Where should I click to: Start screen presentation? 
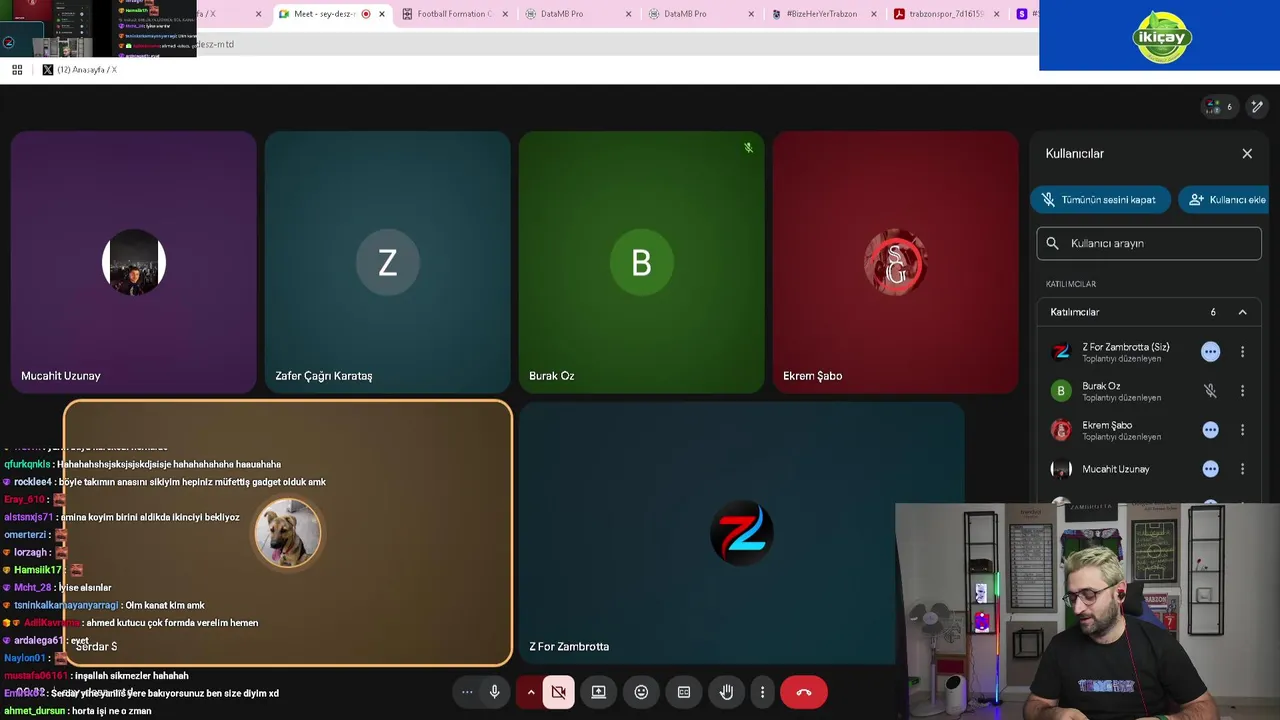pos(598,692)
